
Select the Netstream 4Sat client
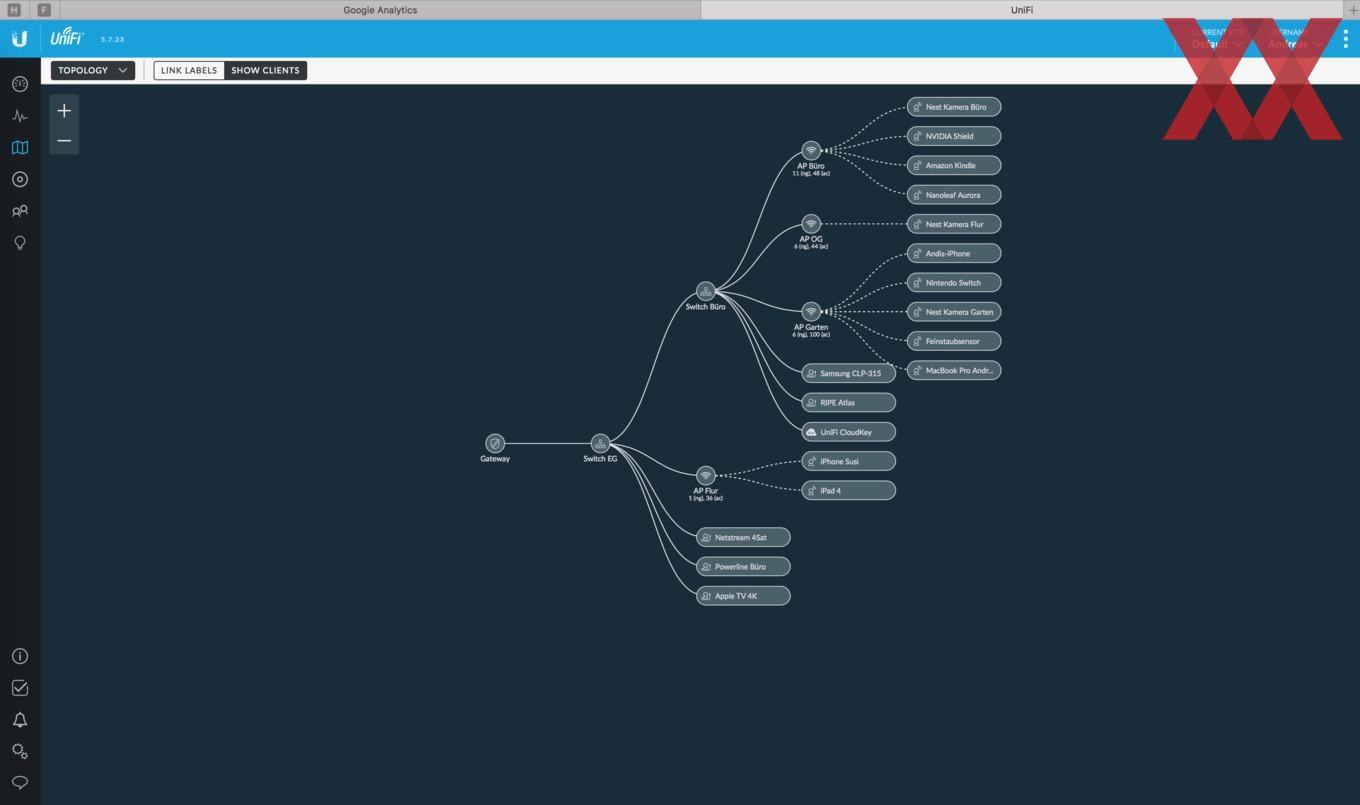[743, 537]
